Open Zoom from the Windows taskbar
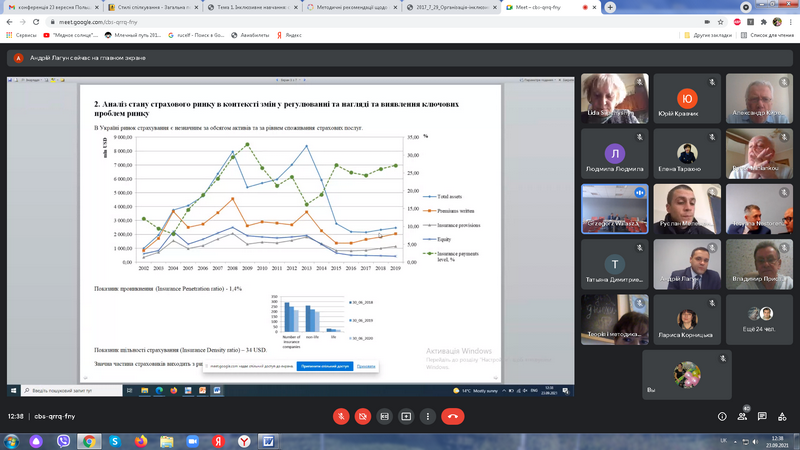The width and height of the screenshot is (800, 450). pyautogui.click(x=191, y=440)
